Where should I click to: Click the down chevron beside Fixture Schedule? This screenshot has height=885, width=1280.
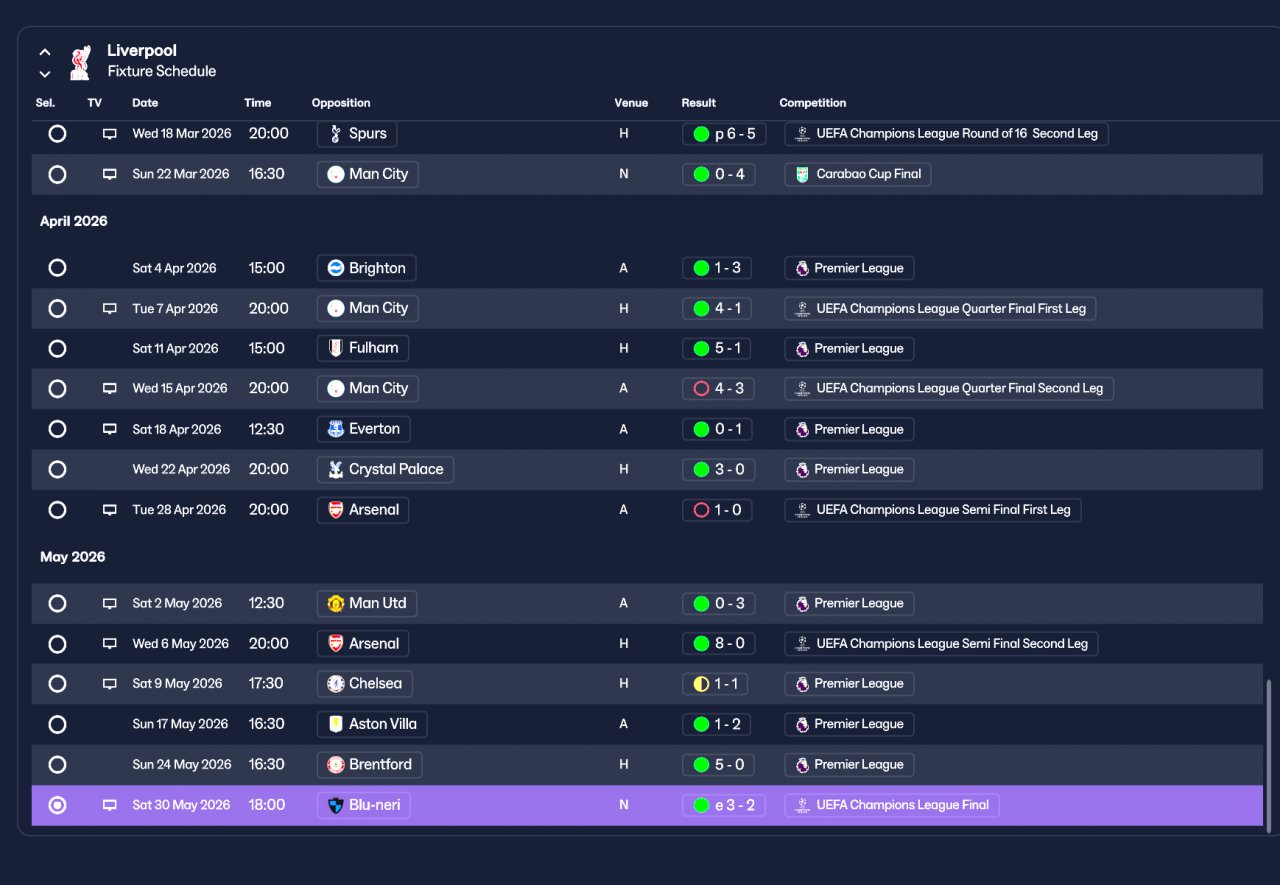(x=45, y=73)
